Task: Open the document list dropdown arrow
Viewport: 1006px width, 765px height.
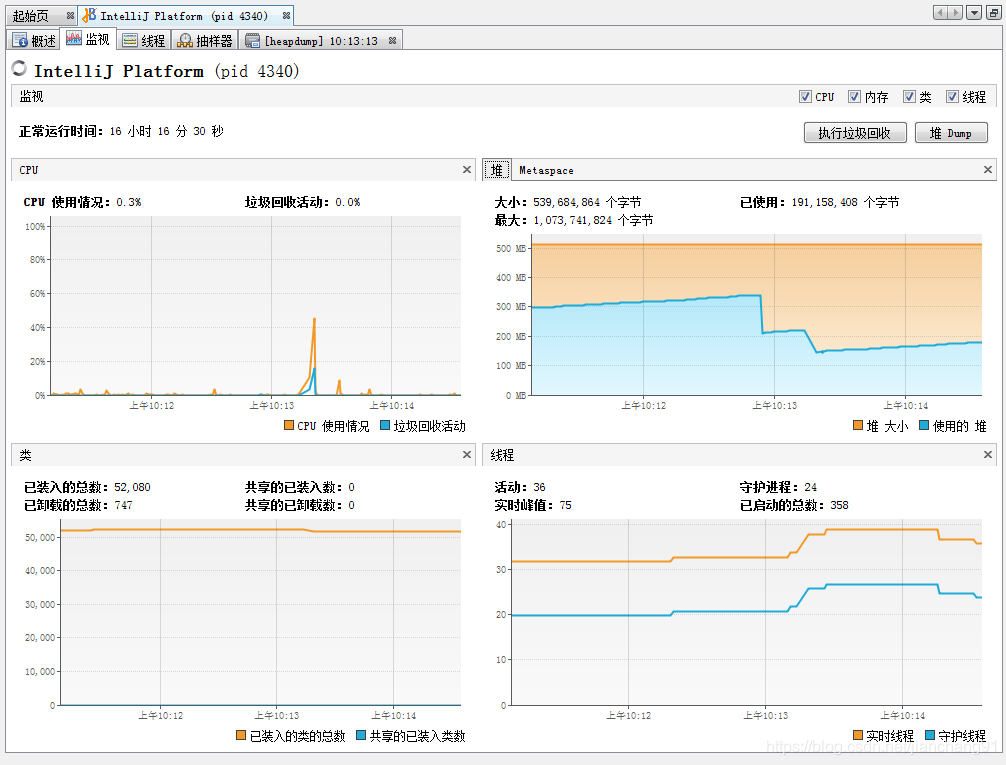Action: tap(974, 13)
